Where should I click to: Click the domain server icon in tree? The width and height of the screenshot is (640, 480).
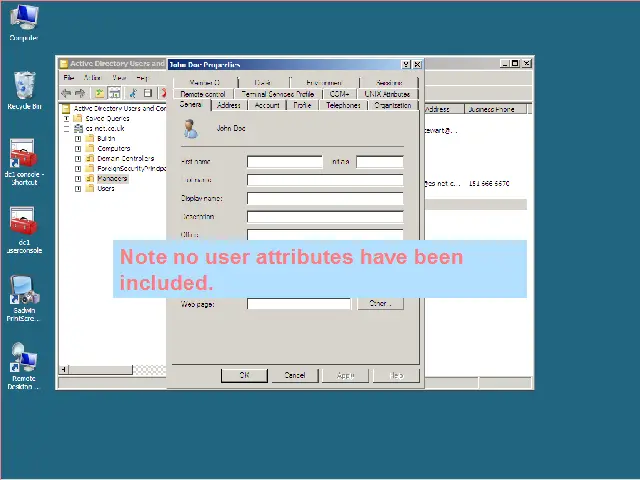pyautogui.click(x=78, y=129)
